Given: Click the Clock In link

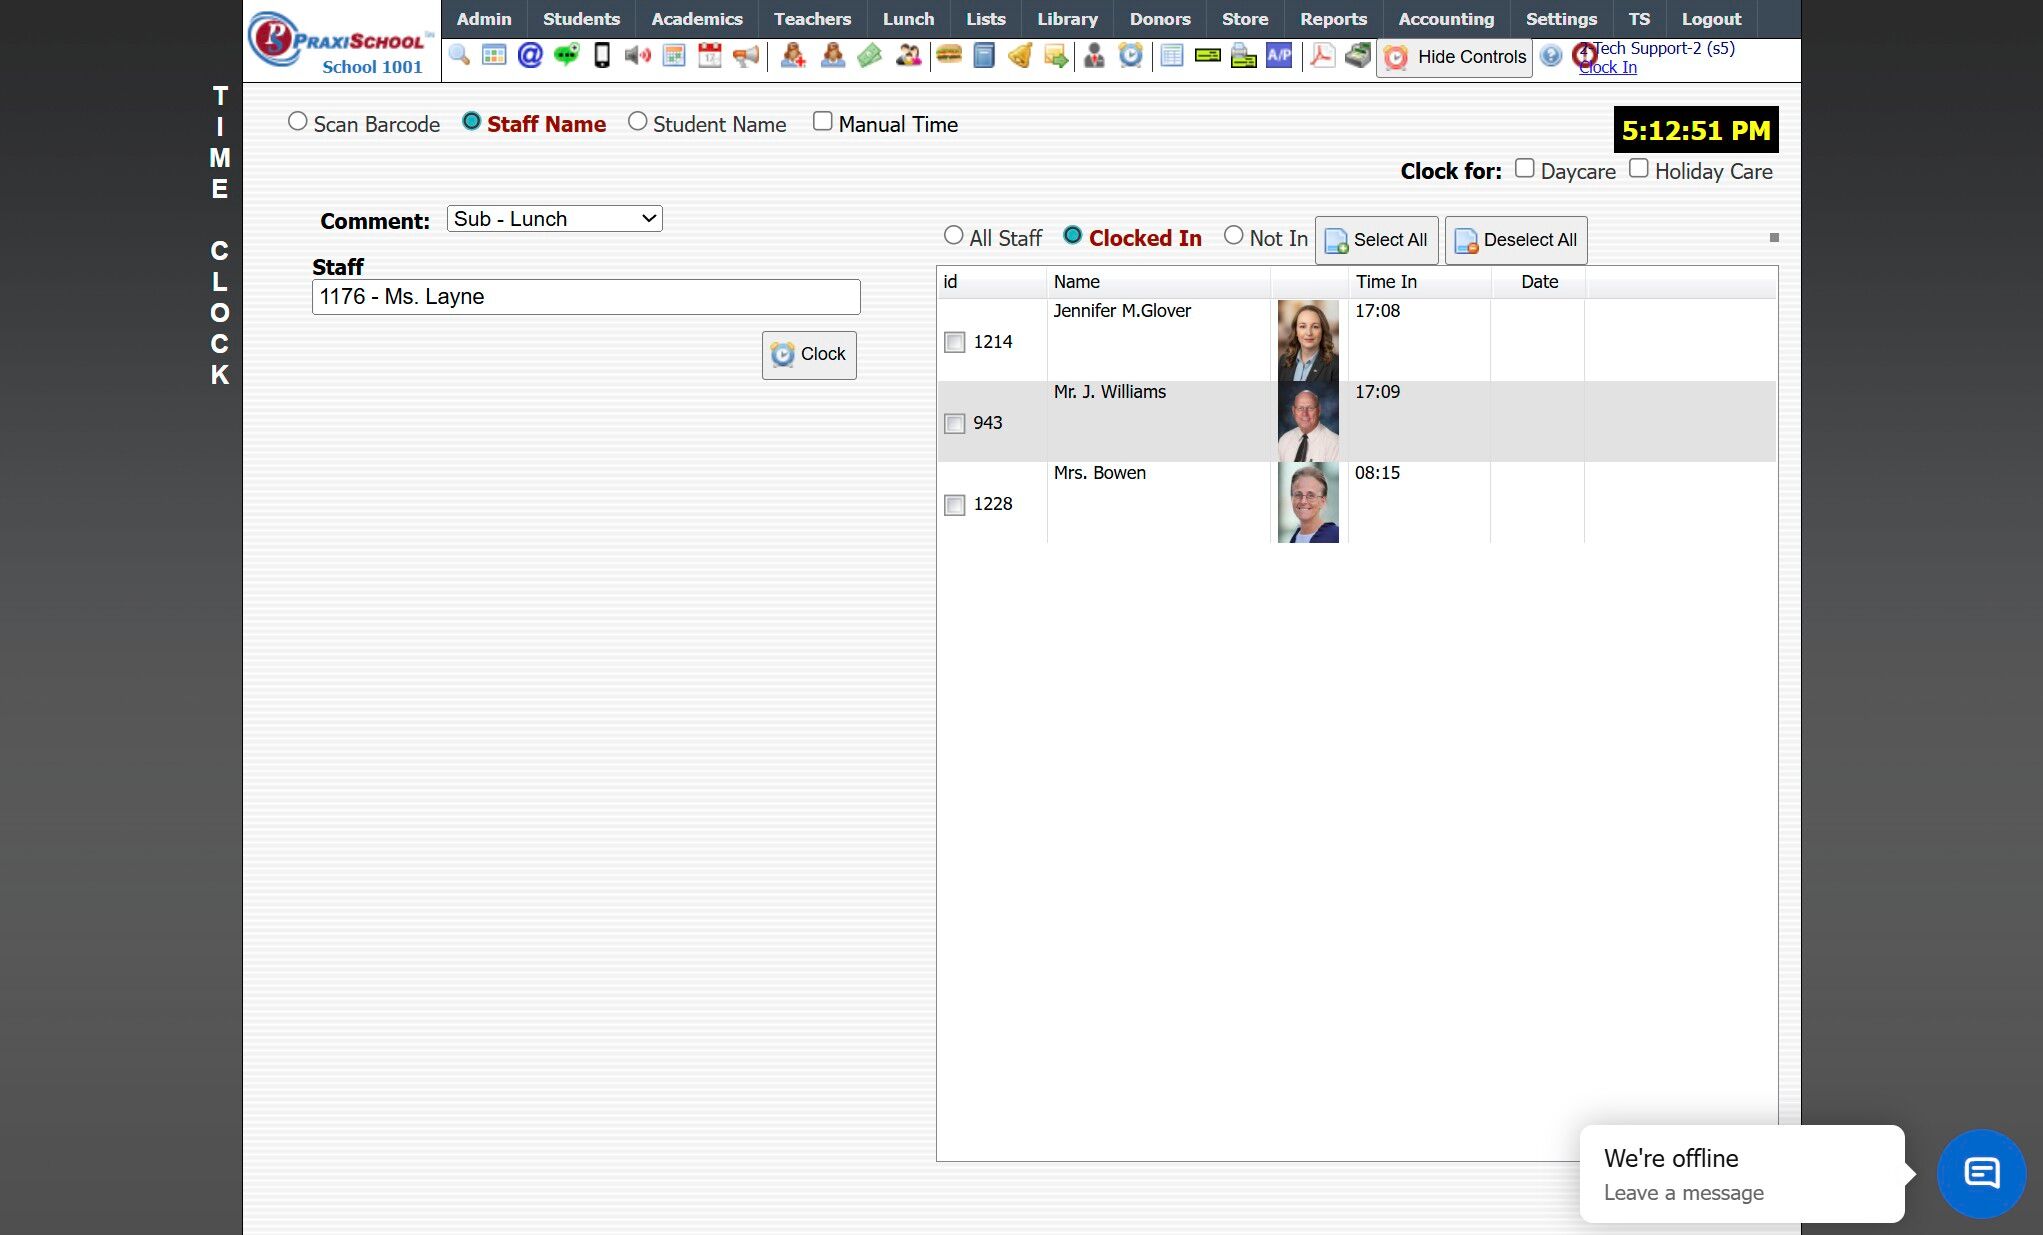Looking at the screenshot, I should coord(1608,68).
